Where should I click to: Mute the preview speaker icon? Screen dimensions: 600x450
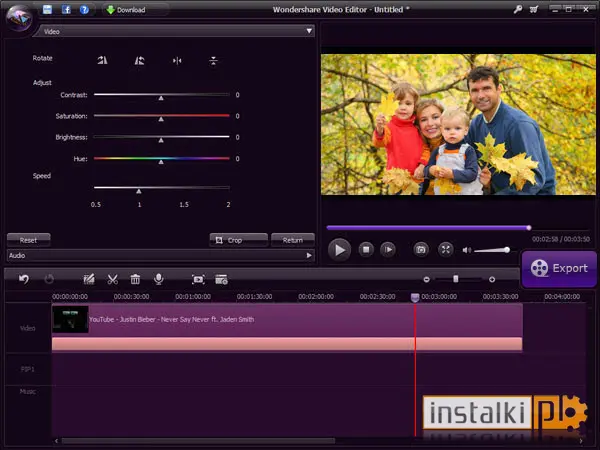point(466,250)
